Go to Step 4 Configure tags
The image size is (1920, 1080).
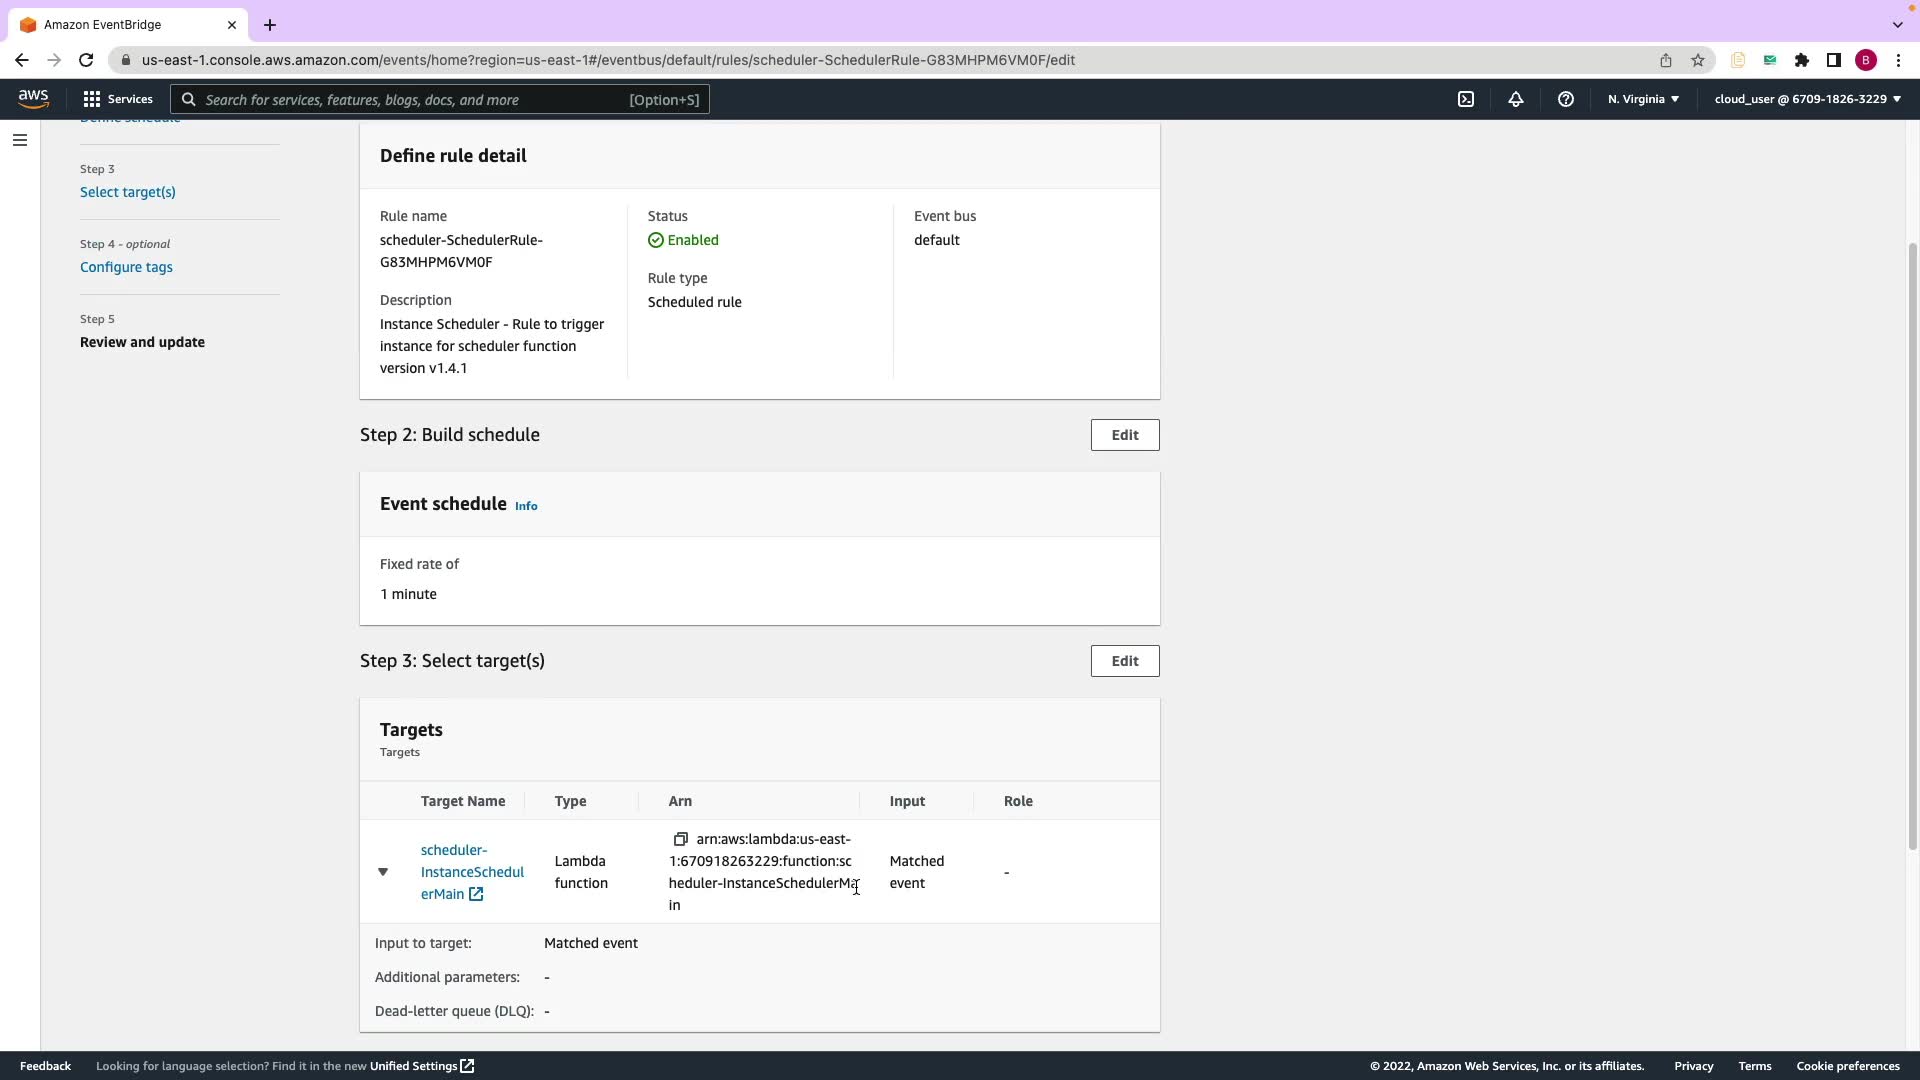tap(126, 267)
